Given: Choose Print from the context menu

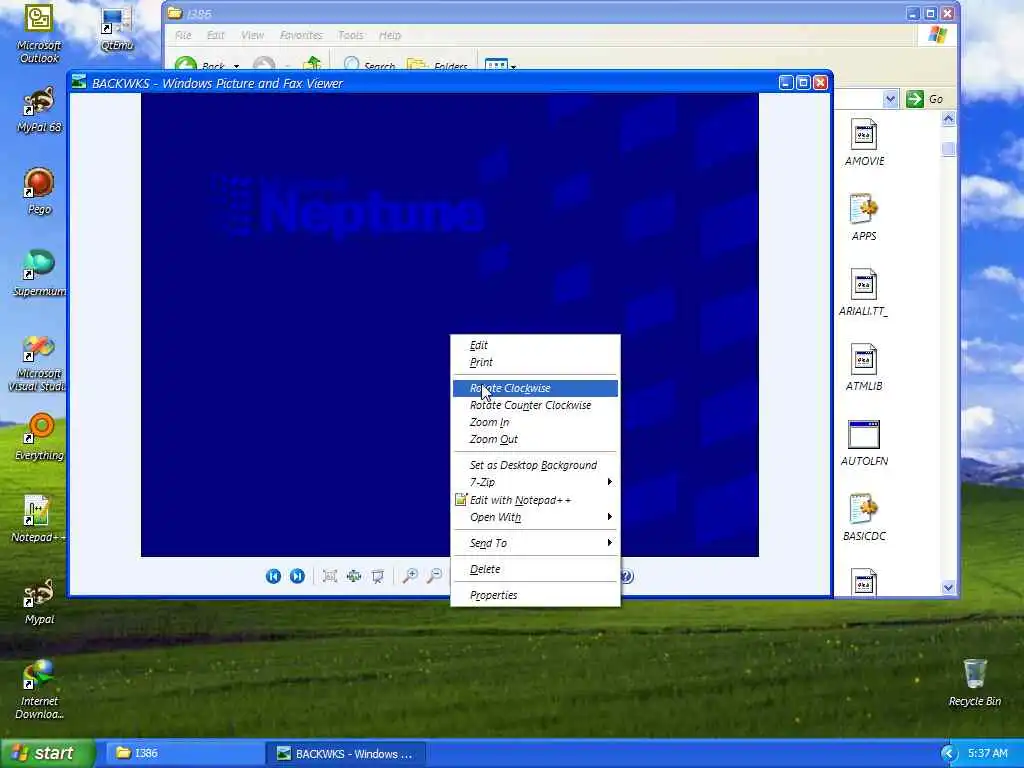Looking at the screenshot, I should pyautogui.click(x=535, y=362).
